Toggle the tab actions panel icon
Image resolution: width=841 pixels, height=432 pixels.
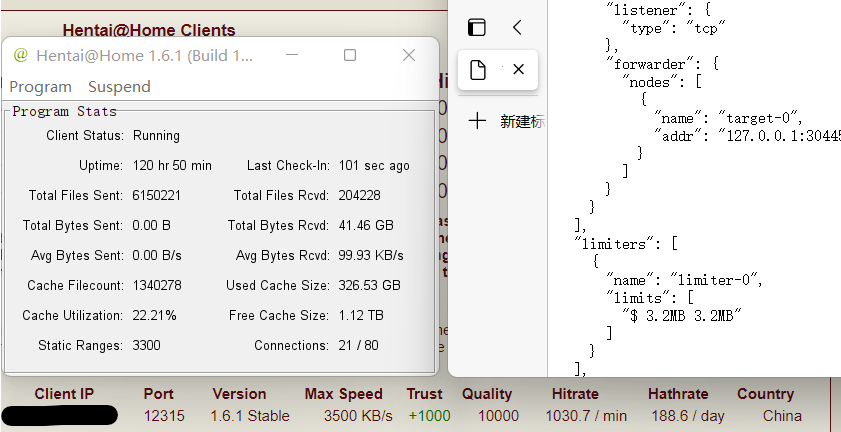477,27
